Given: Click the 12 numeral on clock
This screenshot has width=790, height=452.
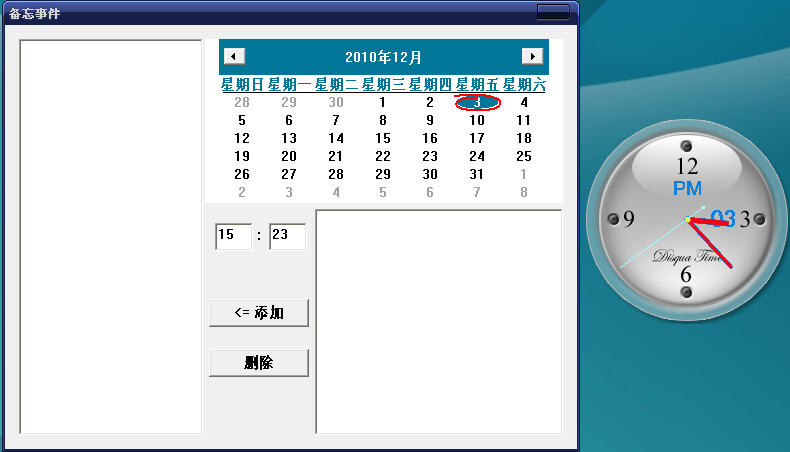Looking at the screenshot, I should [687, 166].
